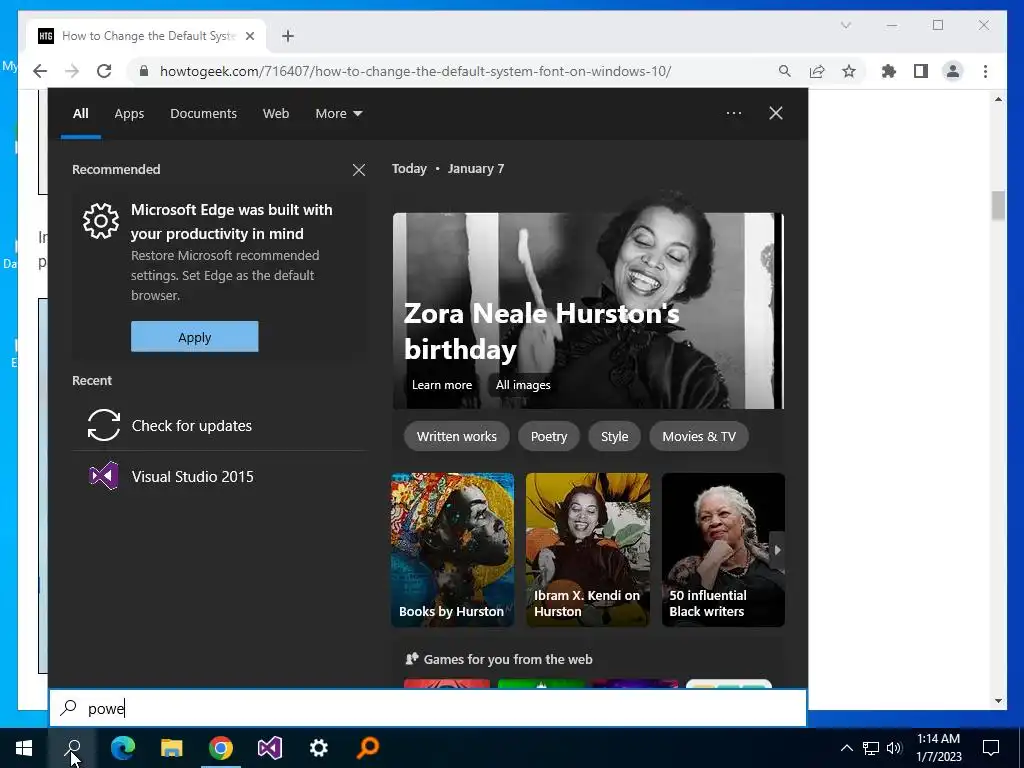This screenshot has width=1024, height=768.
Task: Toggle Chrome side panel
Action: click(x=921, y=71)
